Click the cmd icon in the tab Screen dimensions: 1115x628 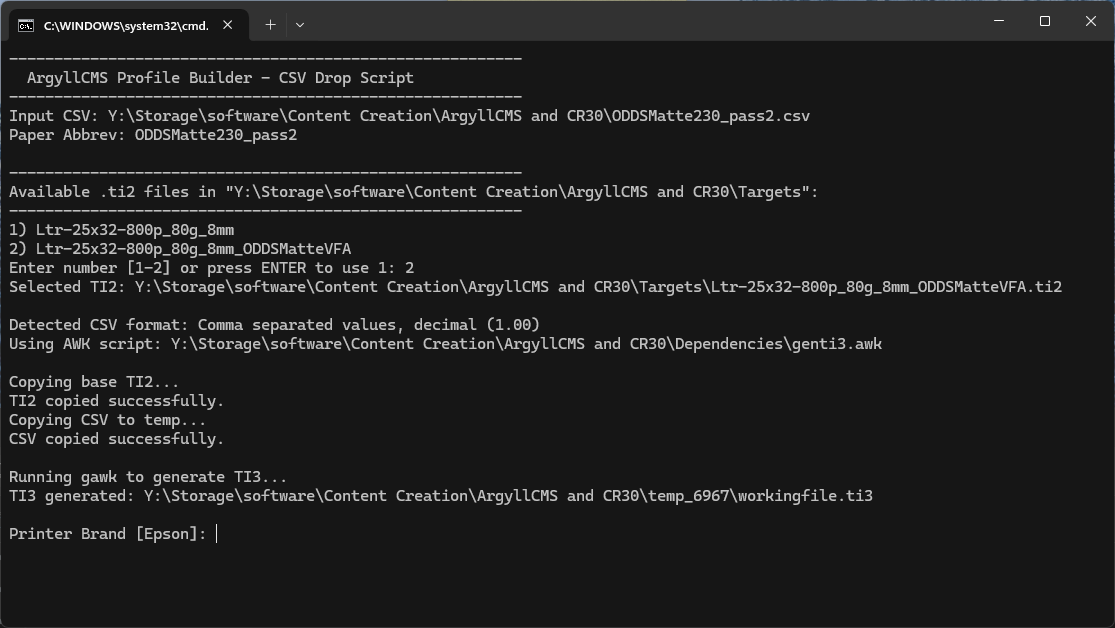[x=26, y=25]
